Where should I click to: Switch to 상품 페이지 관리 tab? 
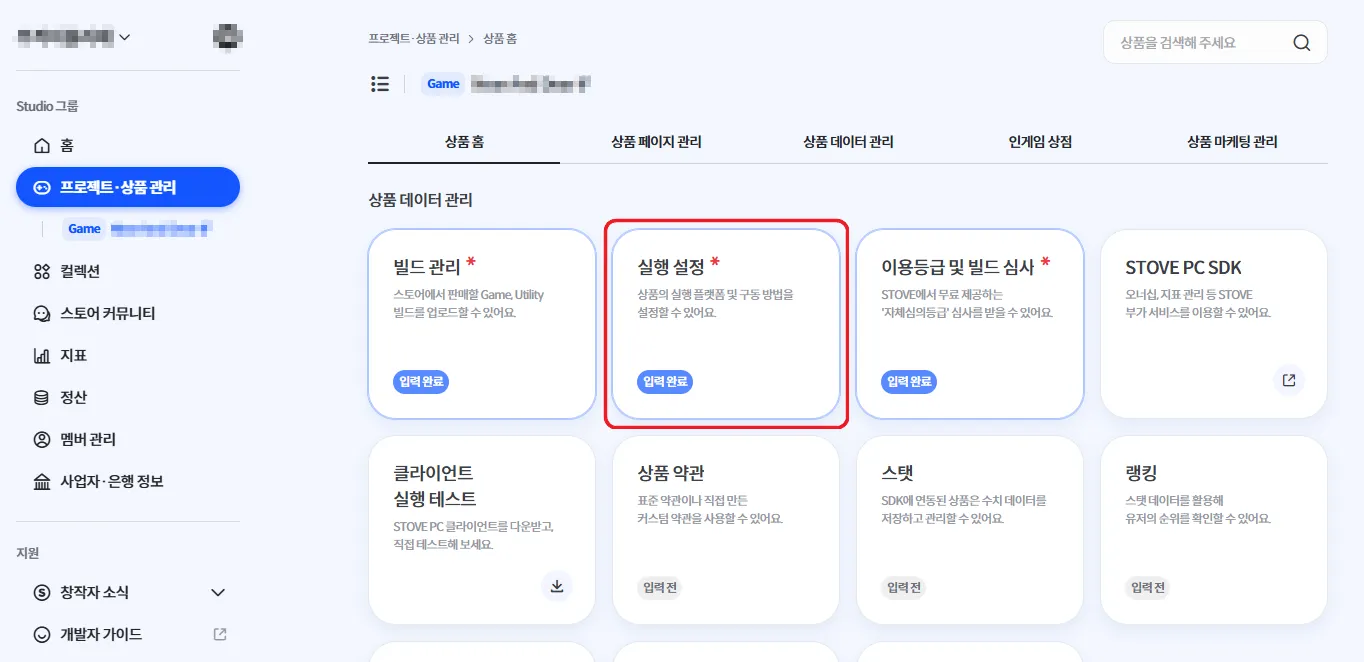tap(656, 142)
